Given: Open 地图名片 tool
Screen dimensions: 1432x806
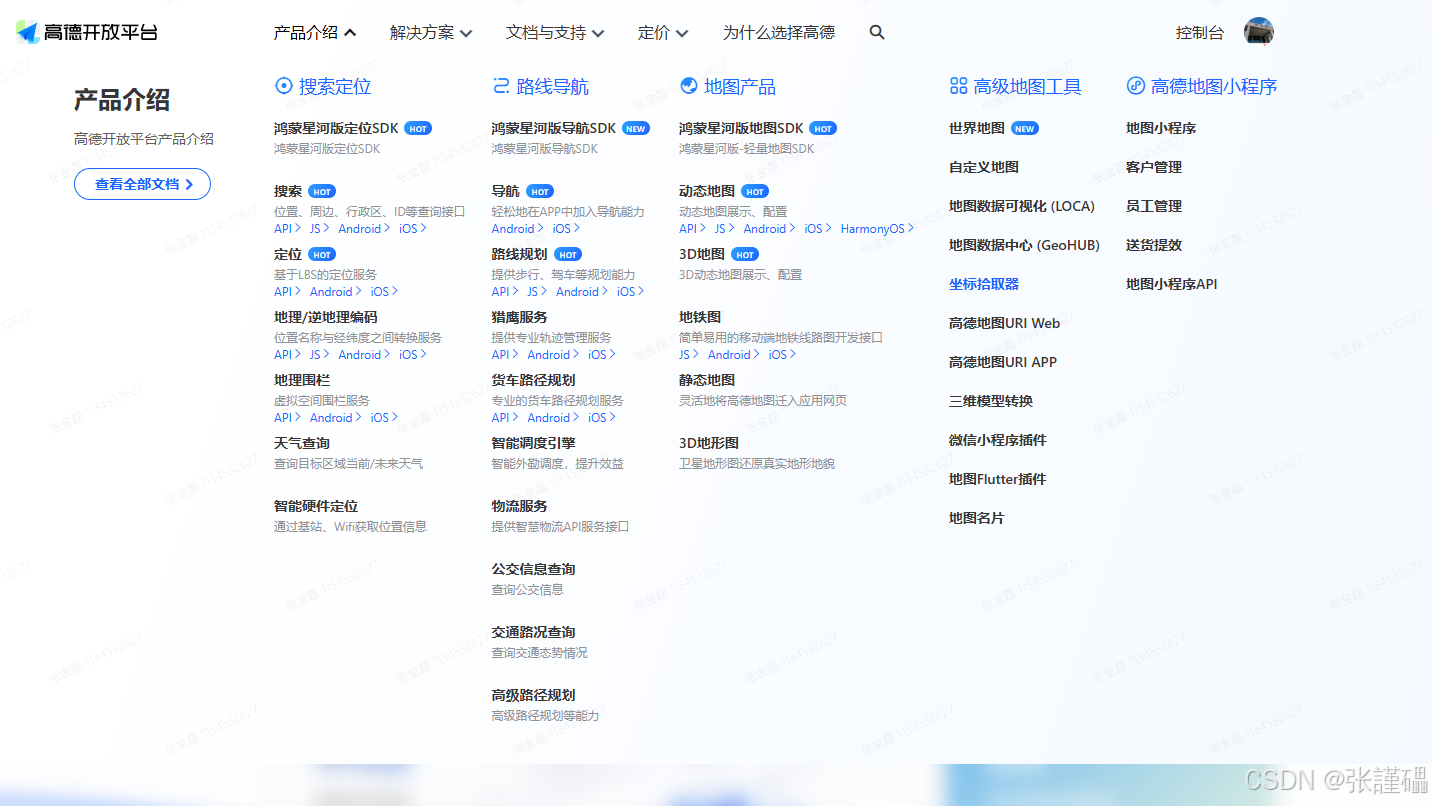Looking at the screenshot, I should pos(977,518).
